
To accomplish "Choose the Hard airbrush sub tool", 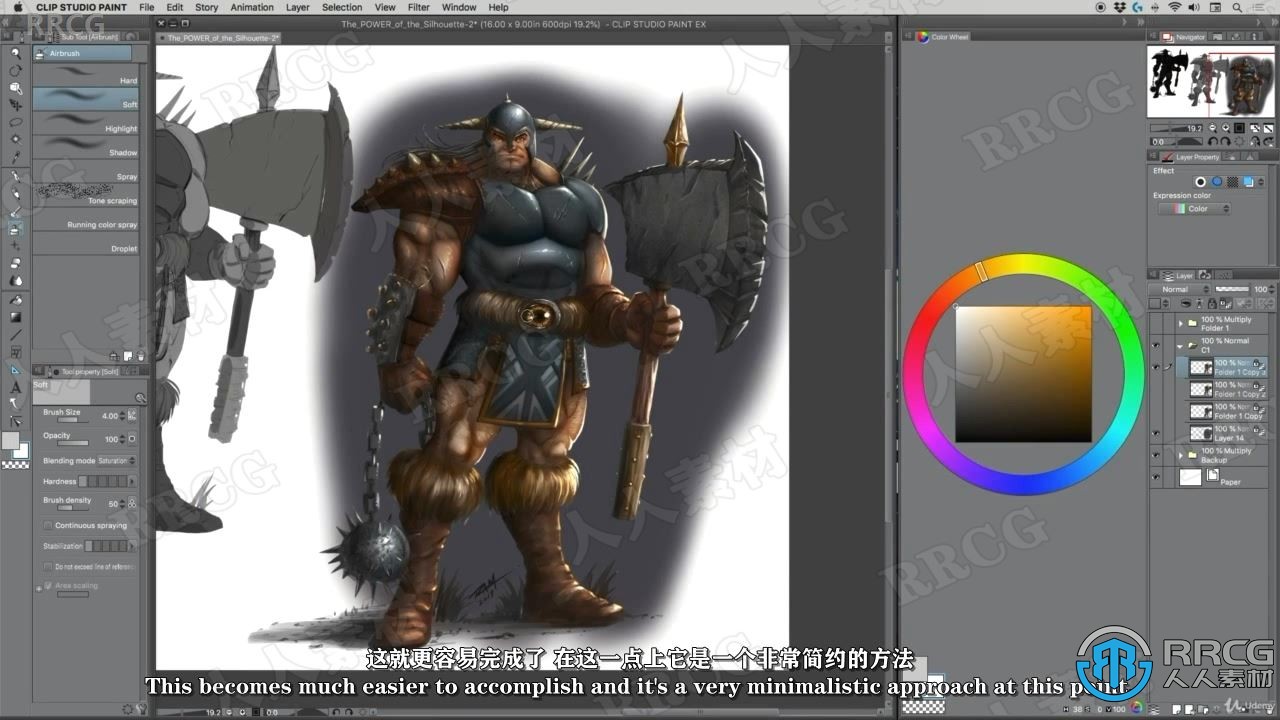I will point(86,77).
